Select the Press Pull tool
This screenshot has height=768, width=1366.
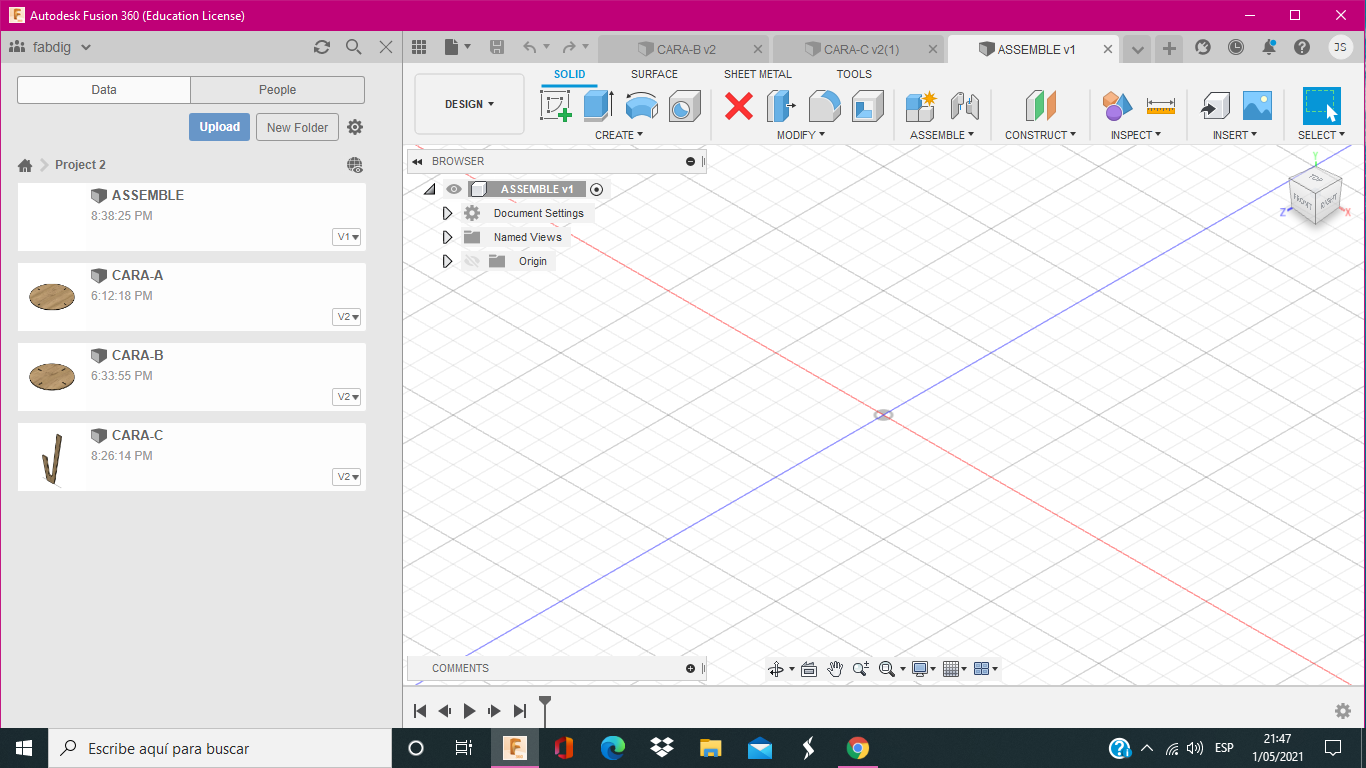781,105
